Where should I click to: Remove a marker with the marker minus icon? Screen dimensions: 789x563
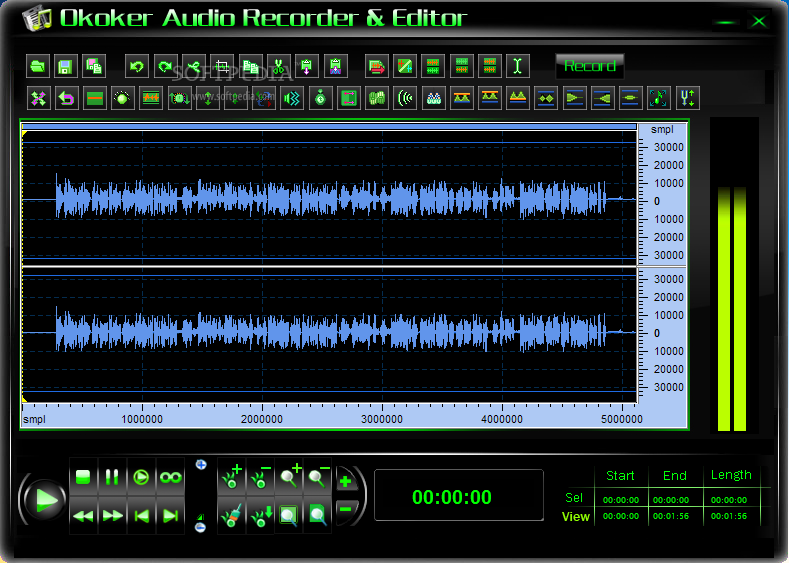coord(261,477)
